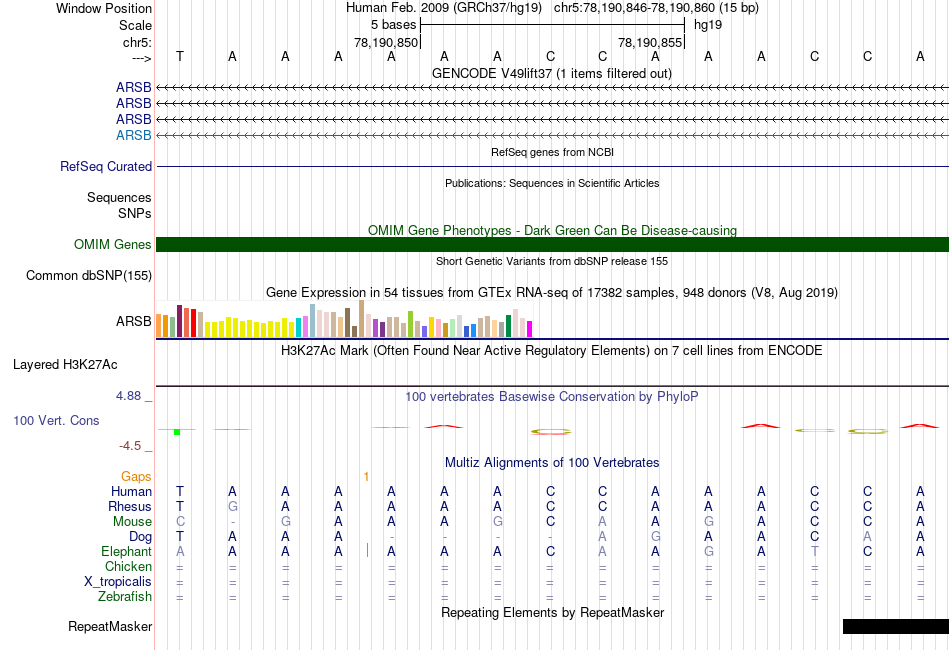Click the black RepeatMasker repeat block
Image resolution: width=950 pixels, height=650 pixels.
(895, 626)
